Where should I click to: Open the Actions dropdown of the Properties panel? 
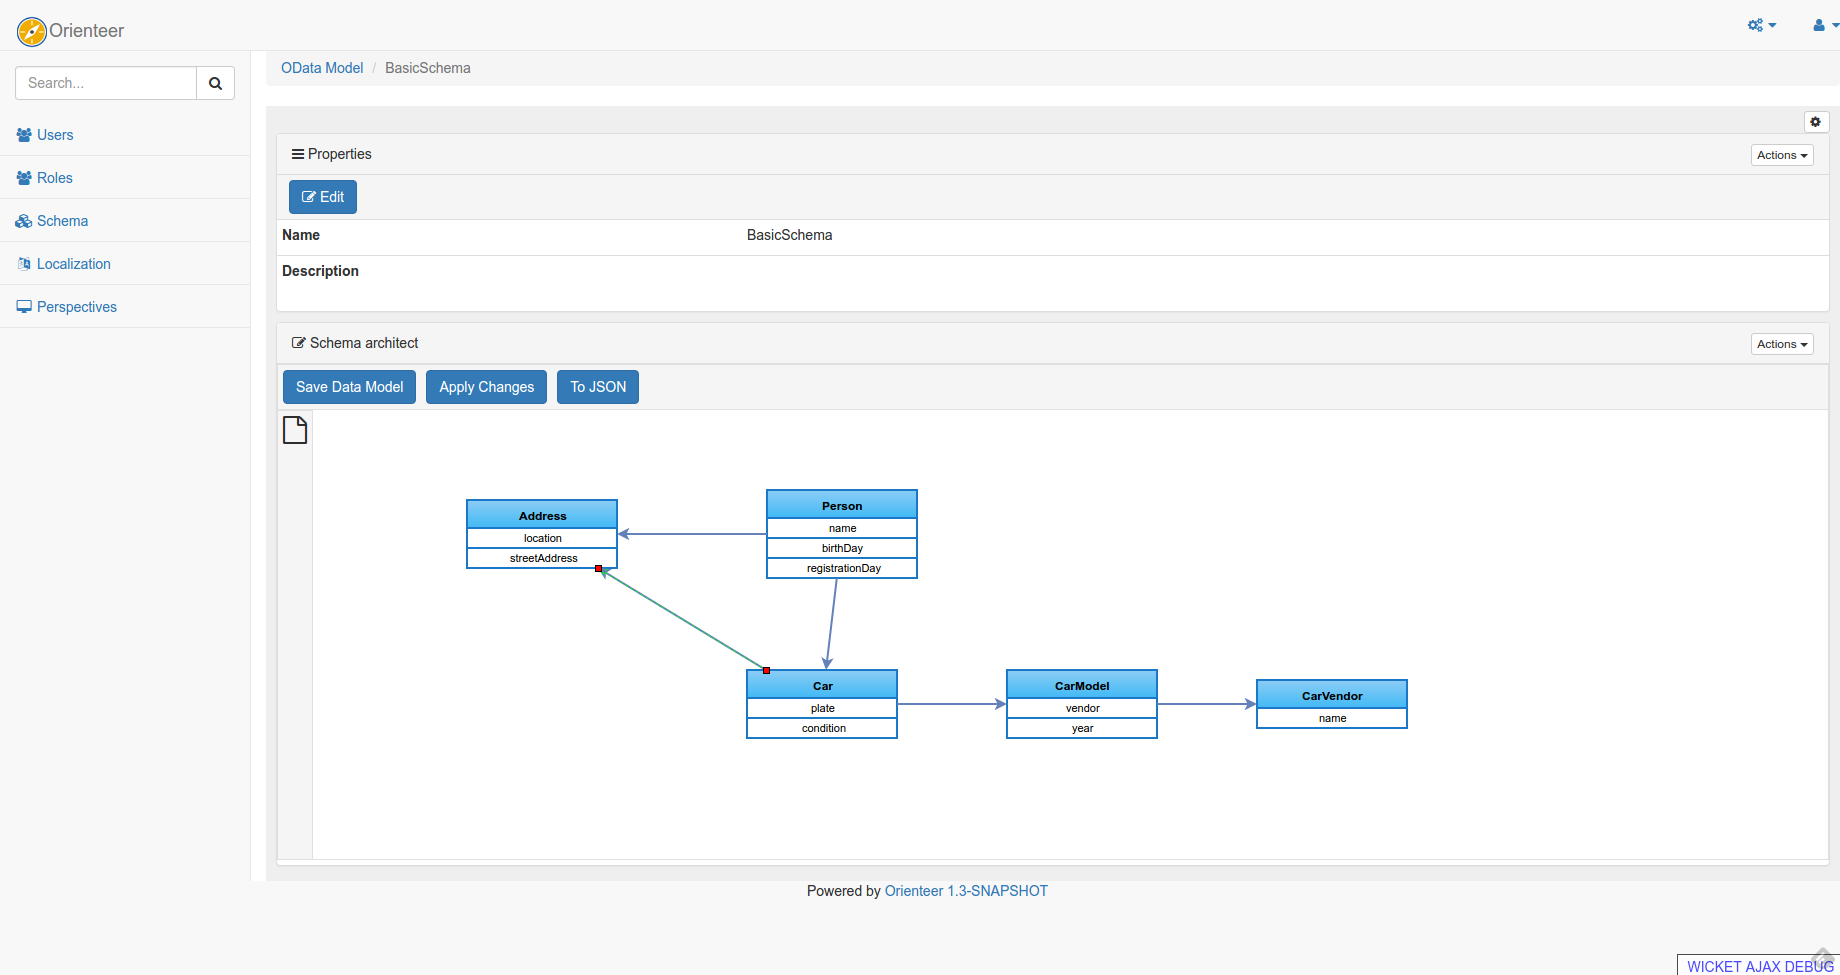click(1781, 154)
